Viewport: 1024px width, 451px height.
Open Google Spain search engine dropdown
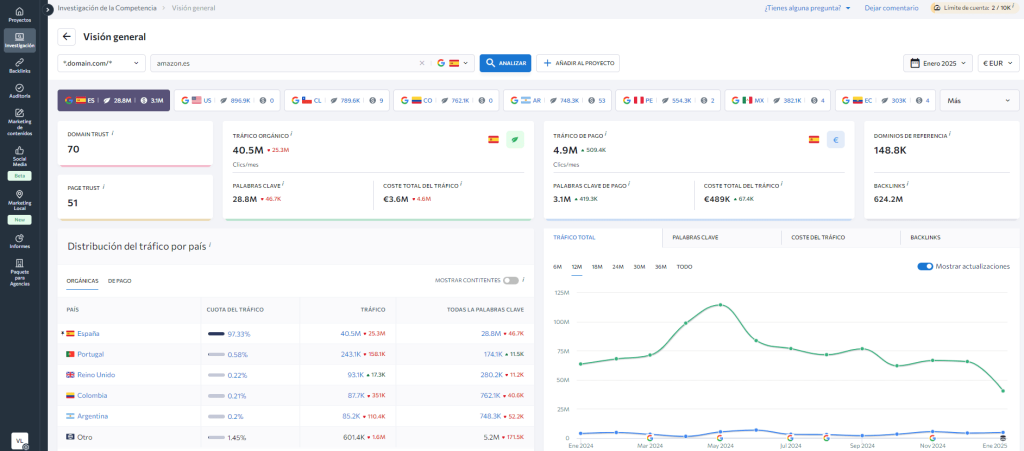point(455,63)
